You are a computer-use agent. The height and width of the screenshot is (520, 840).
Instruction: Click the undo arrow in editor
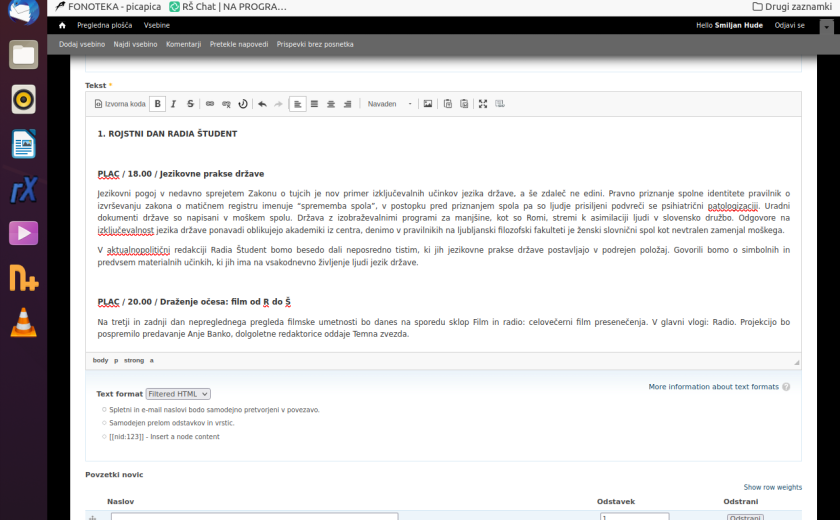point(262,104)
